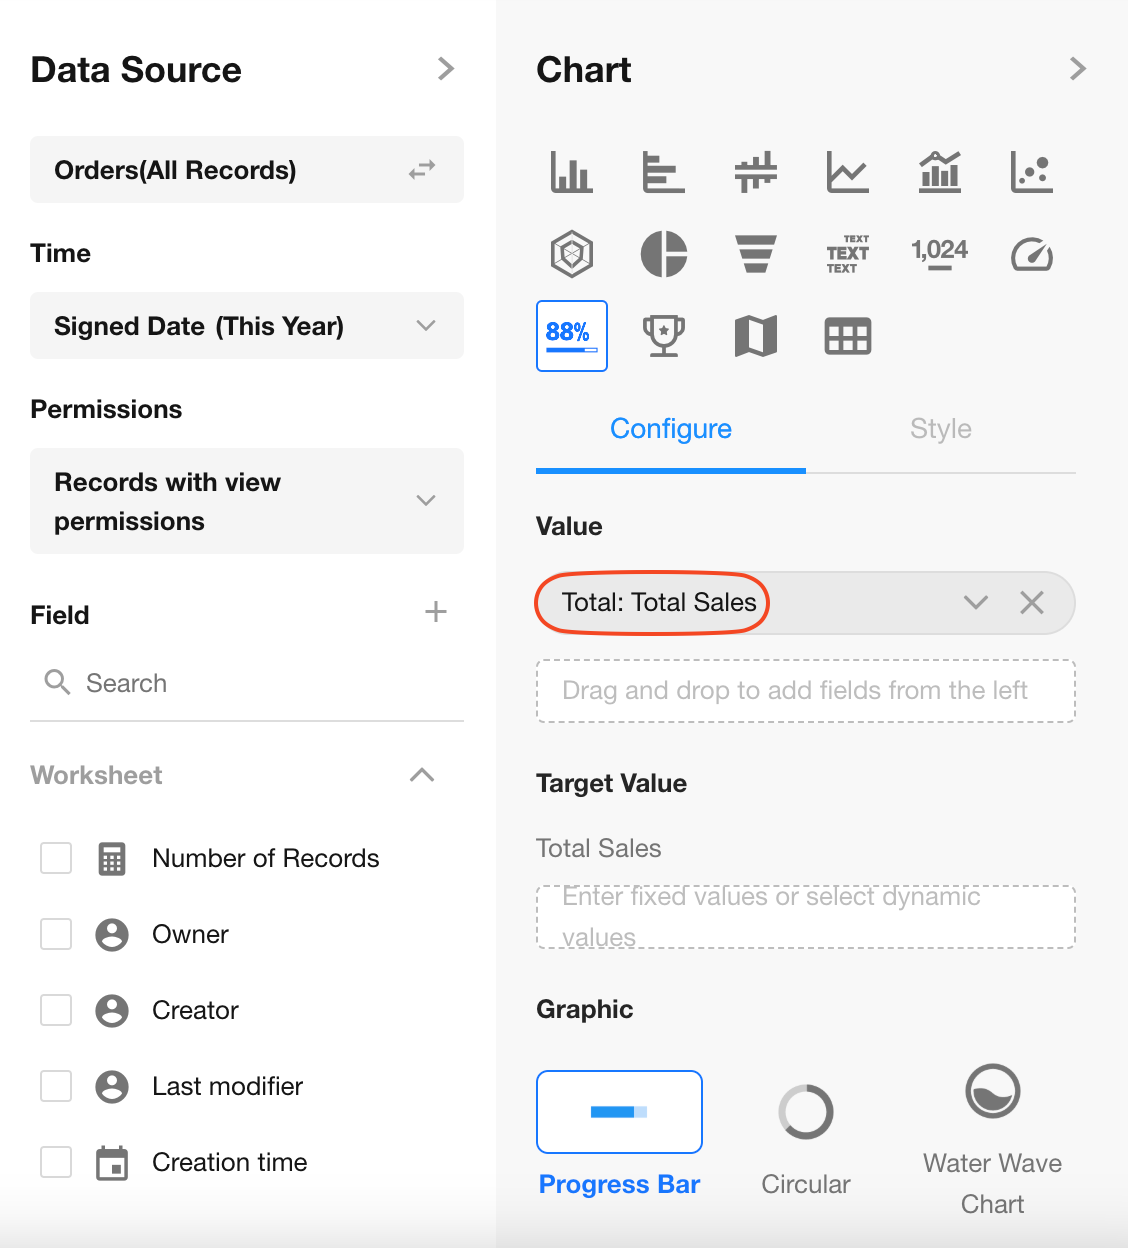1128x1248 pixels.
Task: Collapse the Worksheet field section
Action: click(x=422, y=775)
